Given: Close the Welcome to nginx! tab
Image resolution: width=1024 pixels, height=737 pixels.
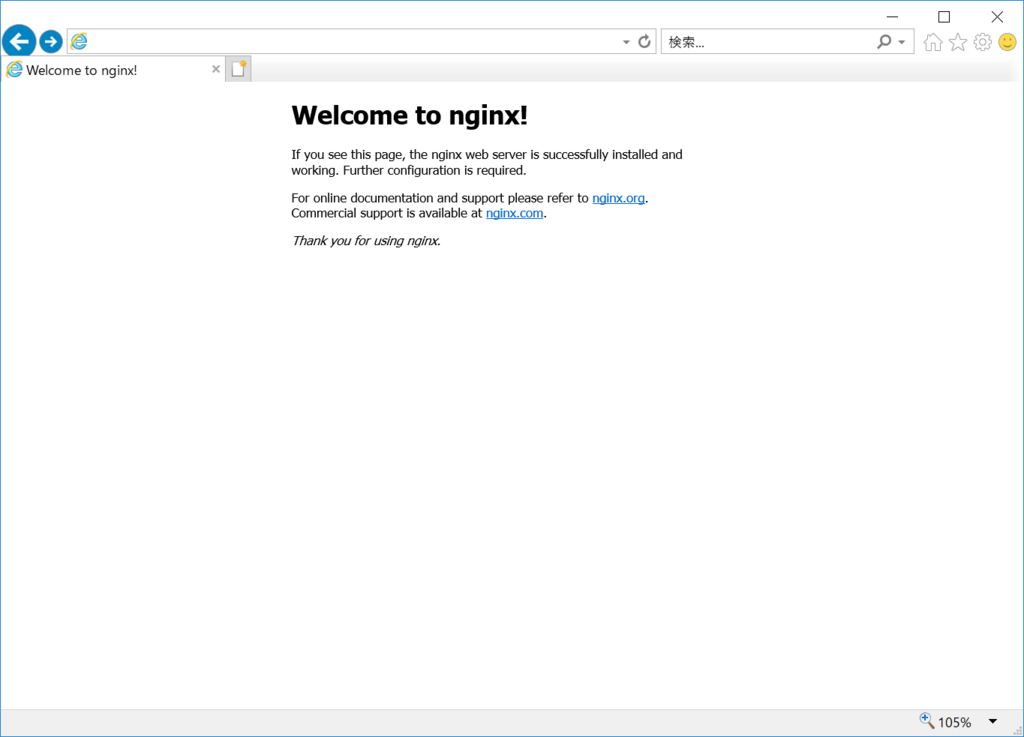Looking at the screenshot, I should point(216,69).
